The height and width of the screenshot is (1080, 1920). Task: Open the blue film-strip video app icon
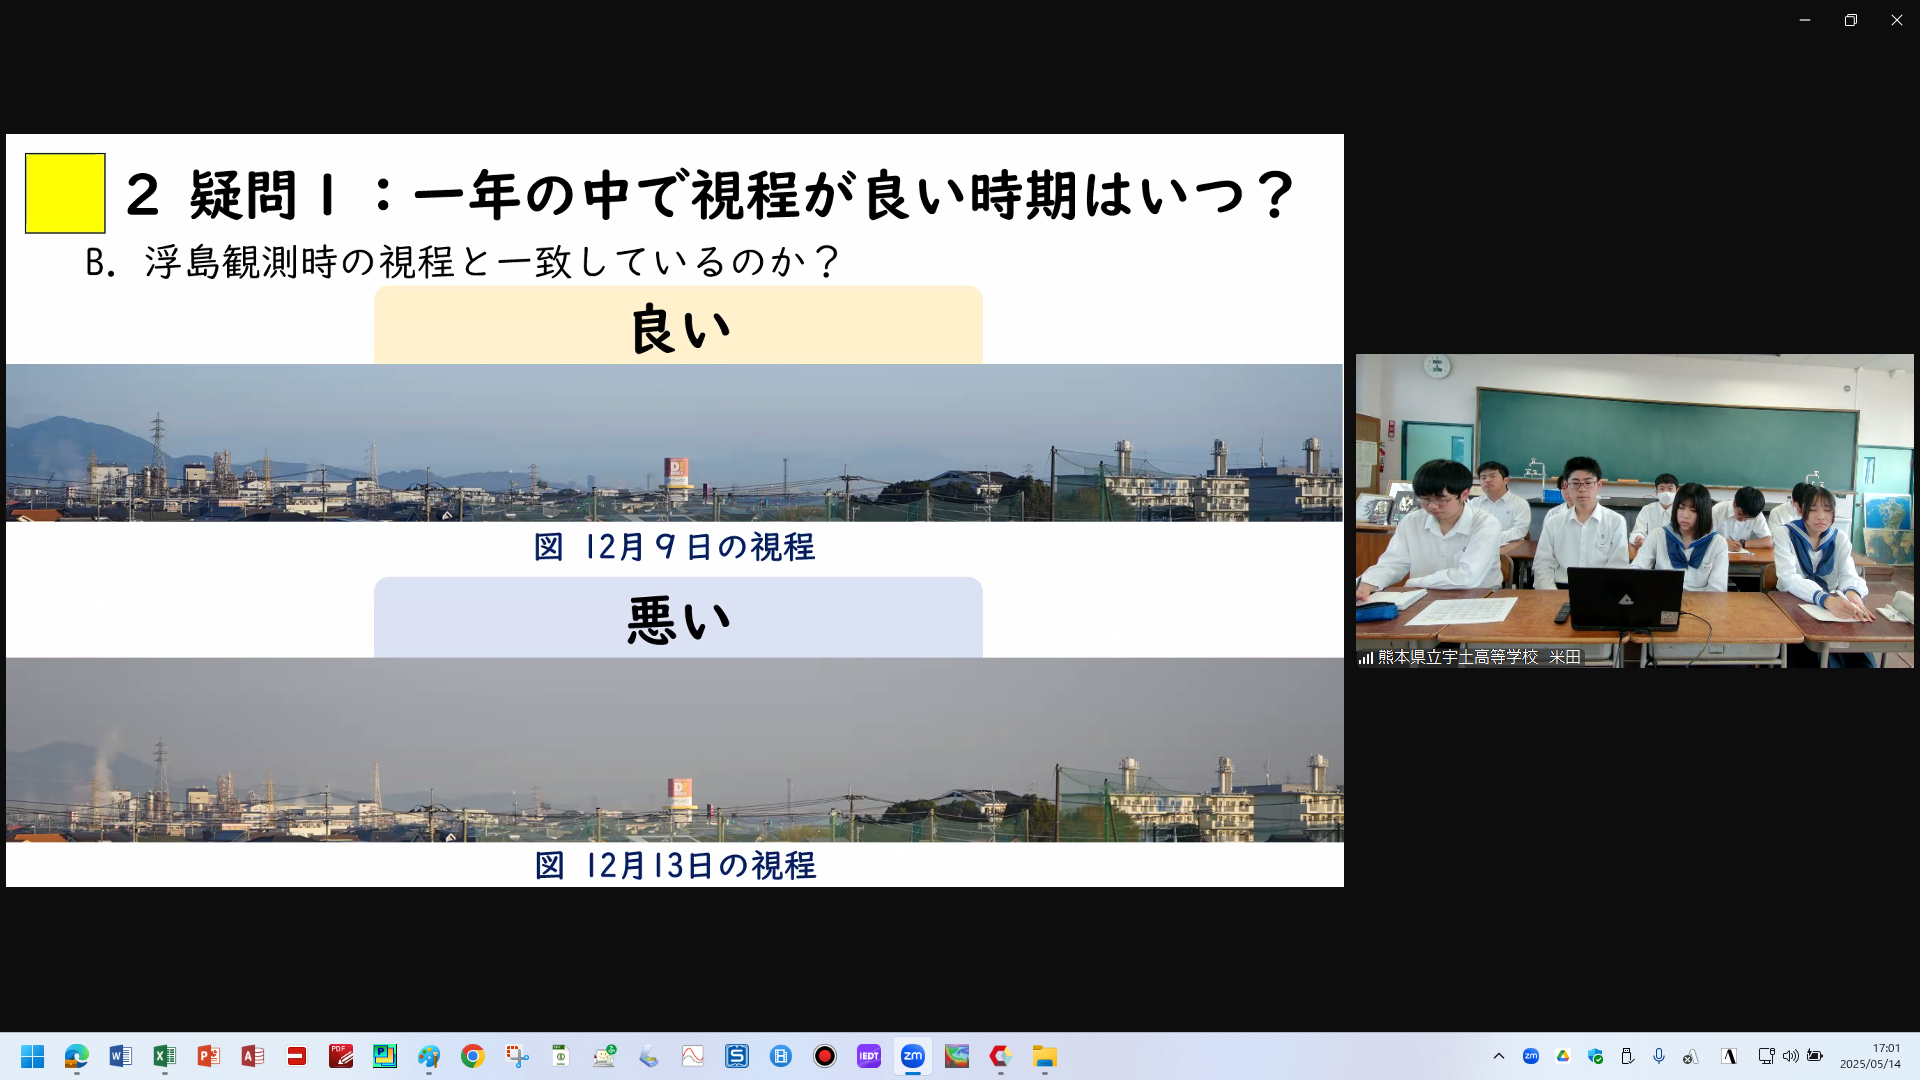point(781,1056)
